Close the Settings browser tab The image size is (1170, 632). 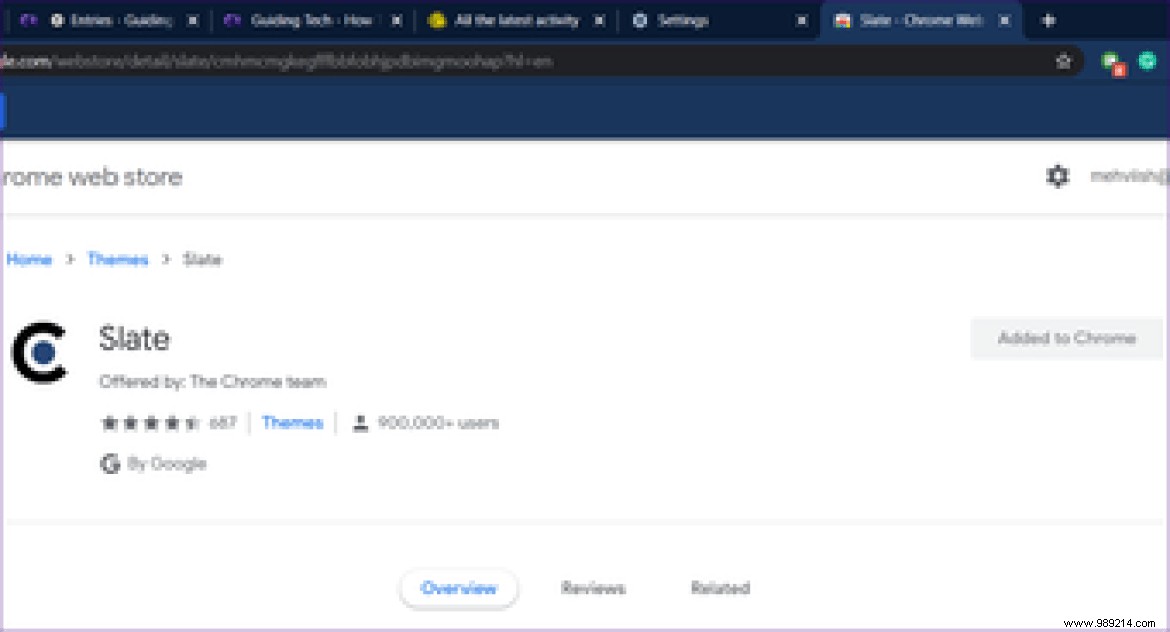click(801, 20)
